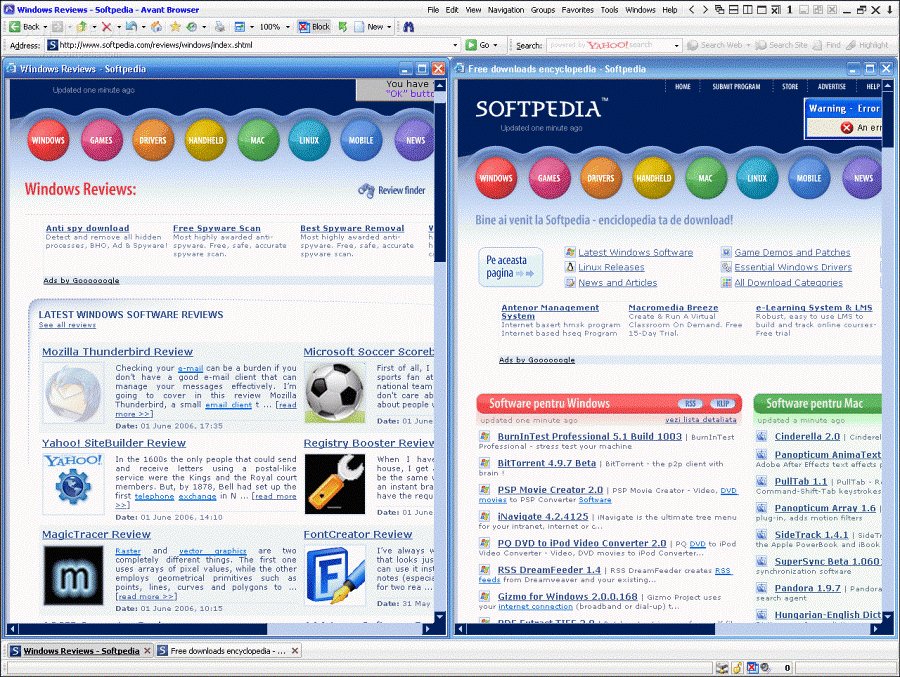Screen dimensions: 900x677
Task: Click the Up one level folder icon
Action: pyautogui.click(x=82, y=26)
